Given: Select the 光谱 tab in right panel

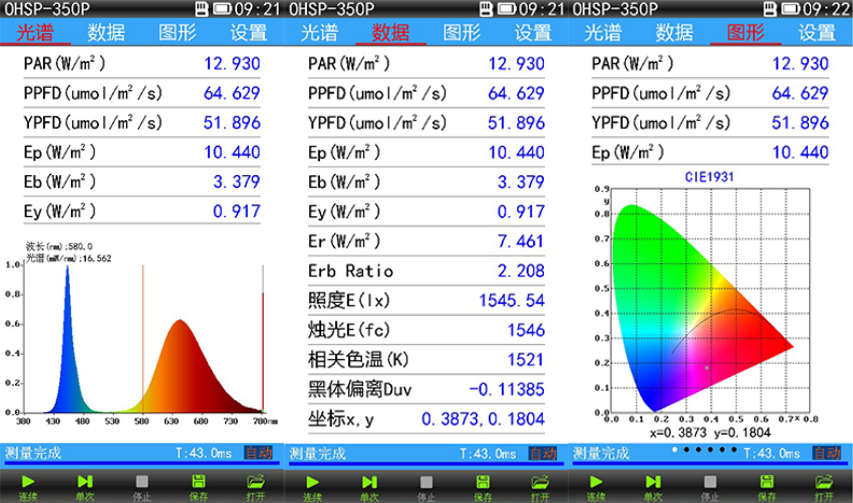Looking at the screenshot, I should click(603, 32).
